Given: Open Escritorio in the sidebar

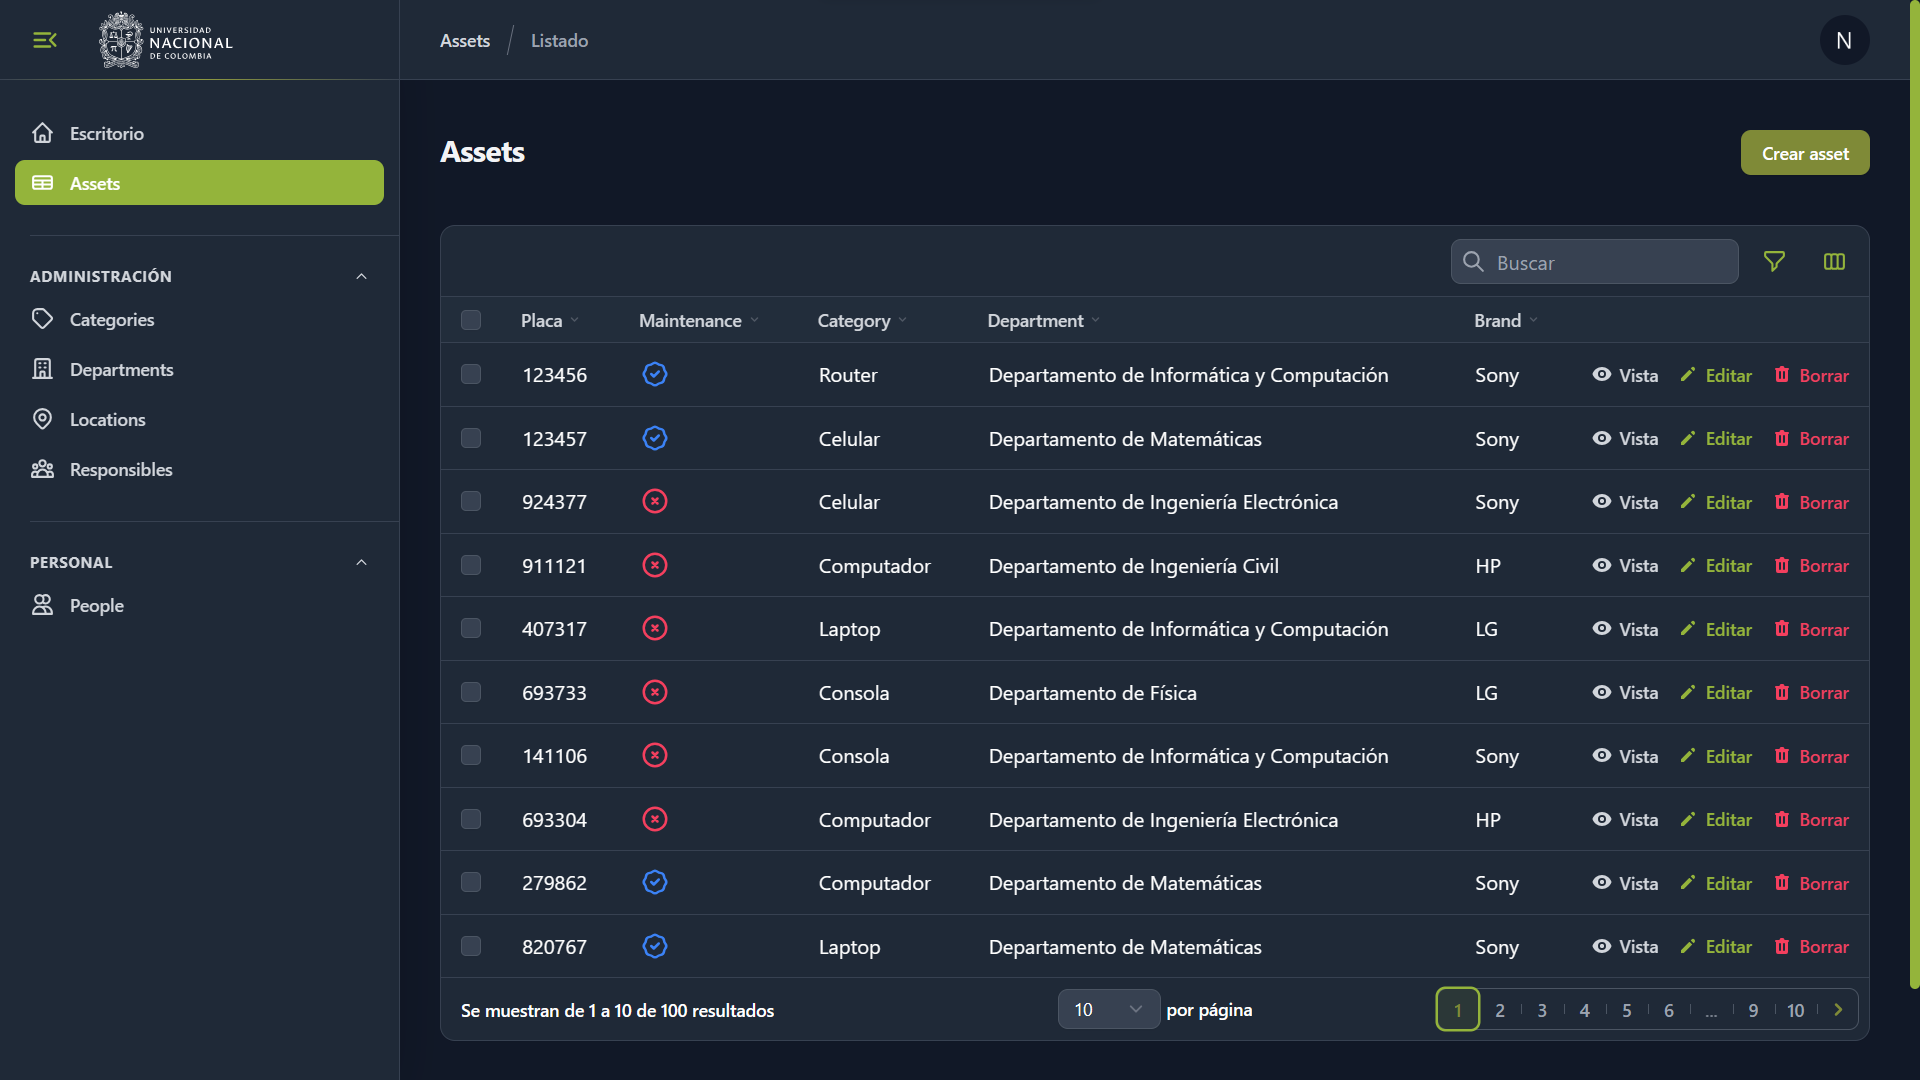Looking at the screenshot, I should (x=106, y=133).
